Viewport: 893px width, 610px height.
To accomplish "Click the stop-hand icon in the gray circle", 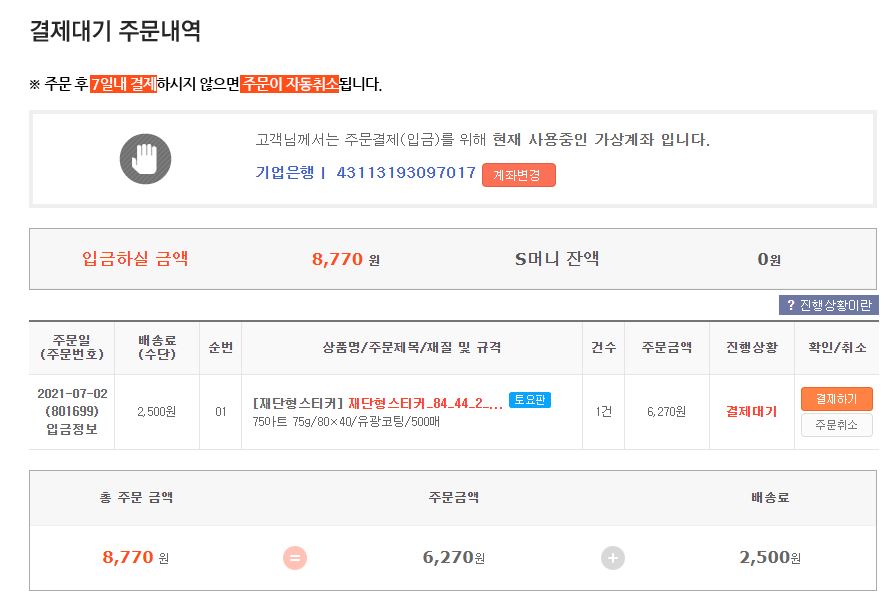I will [145, 158].
